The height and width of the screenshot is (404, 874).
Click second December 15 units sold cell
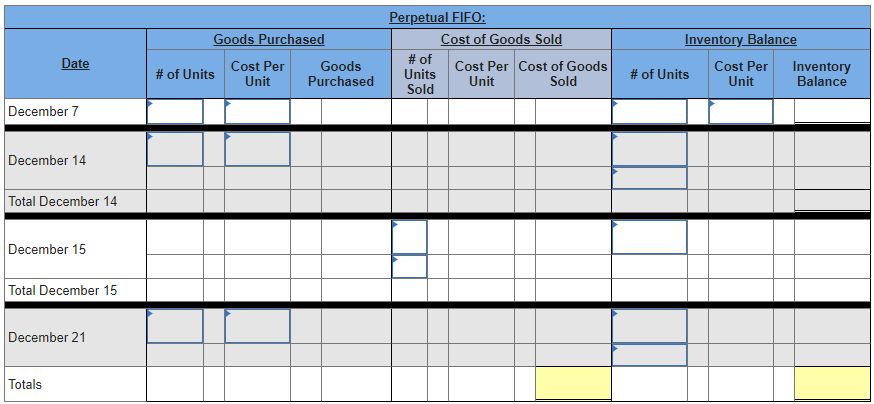(409, 266)
